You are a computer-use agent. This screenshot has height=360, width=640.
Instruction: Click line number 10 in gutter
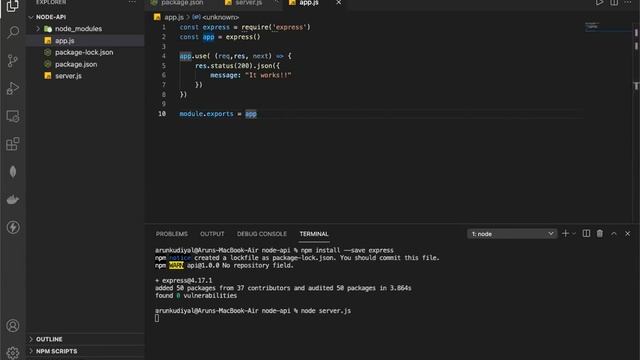pos(162,114)
